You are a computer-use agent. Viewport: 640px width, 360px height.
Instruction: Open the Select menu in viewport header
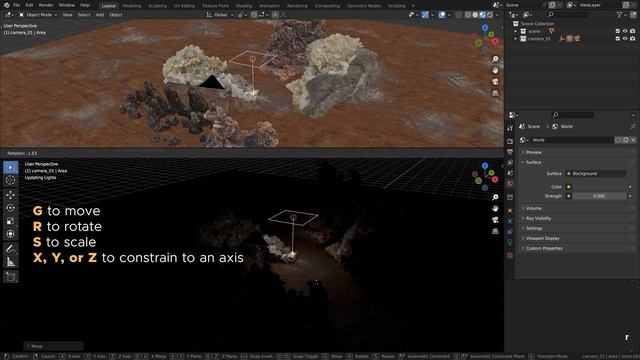(x=84, y=15)
